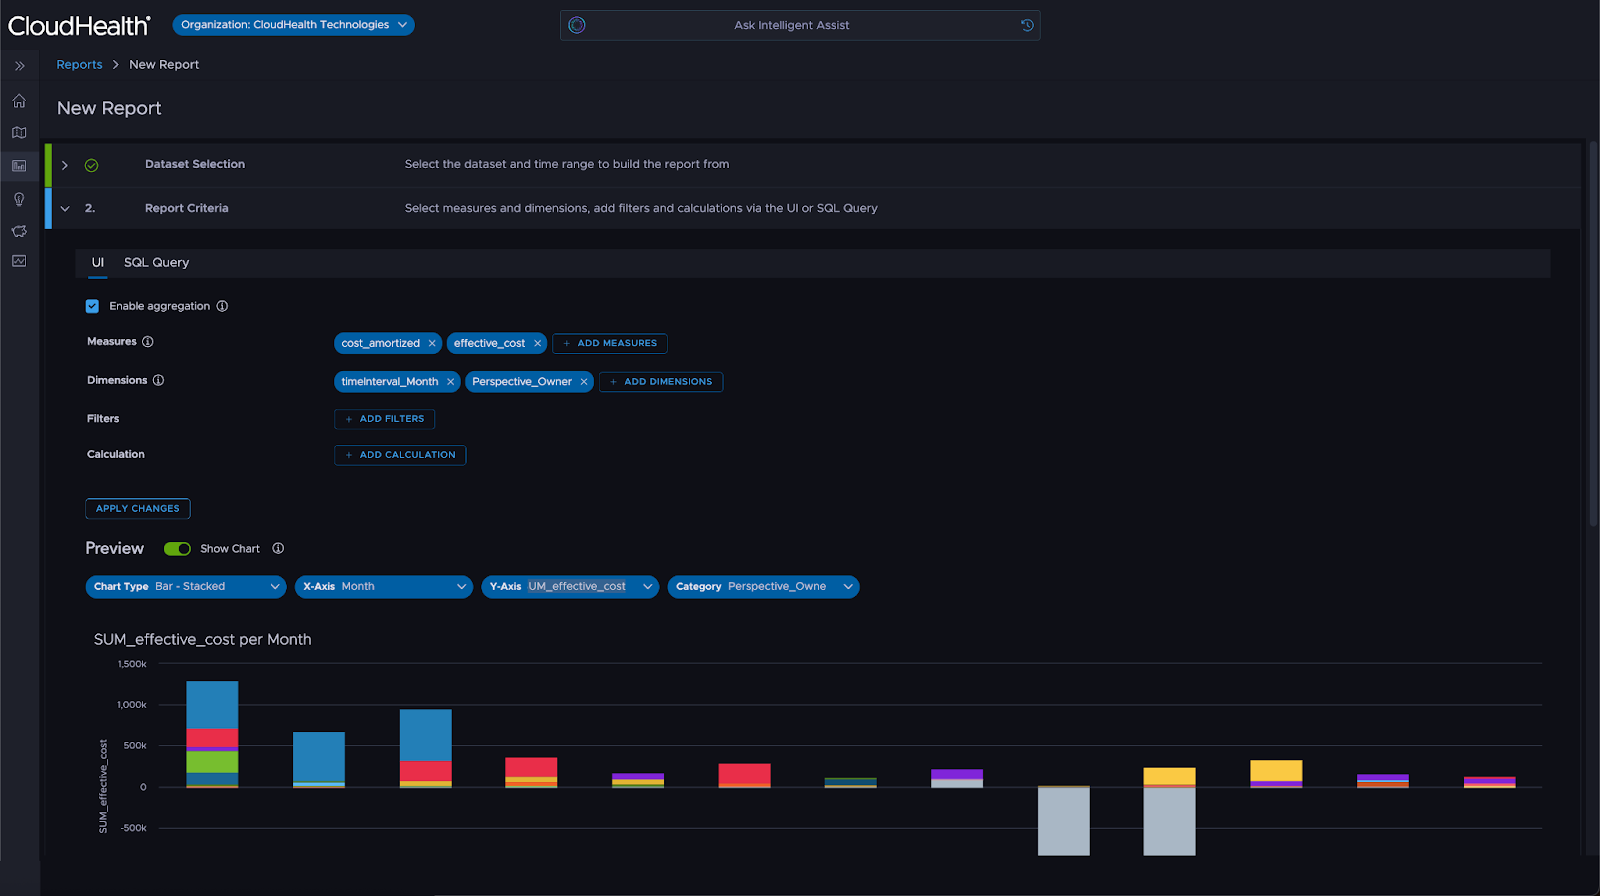Expand the sidebar with double-chevron icon
Image resolution: width=1600 pixels, height=896 pixels.
coord(19,66)
